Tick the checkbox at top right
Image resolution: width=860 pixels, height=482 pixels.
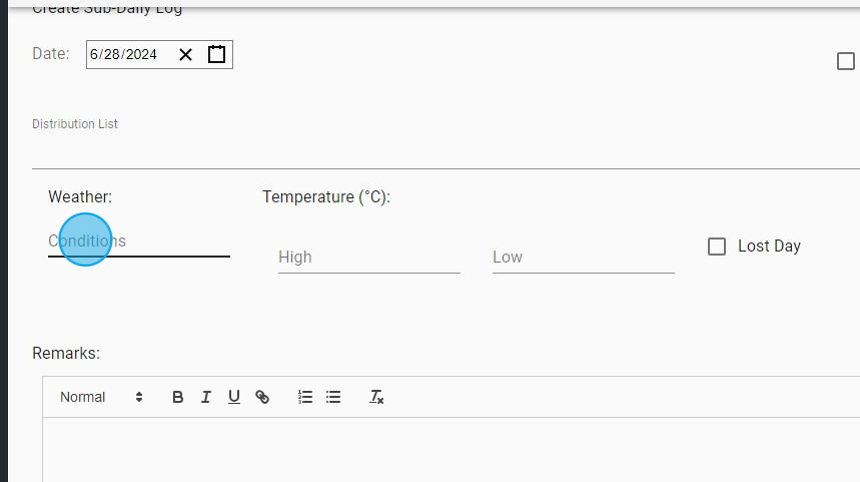coord(846,61)
